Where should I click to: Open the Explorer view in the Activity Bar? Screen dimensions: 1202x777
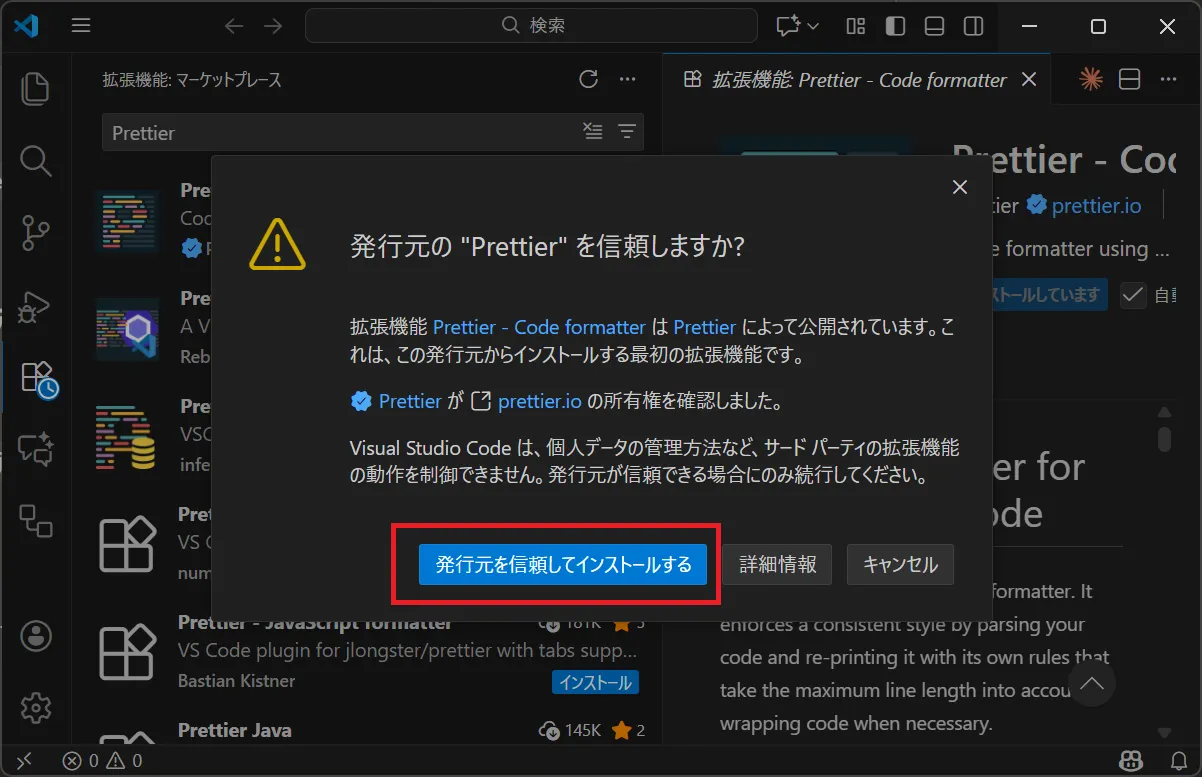[36, 89]
